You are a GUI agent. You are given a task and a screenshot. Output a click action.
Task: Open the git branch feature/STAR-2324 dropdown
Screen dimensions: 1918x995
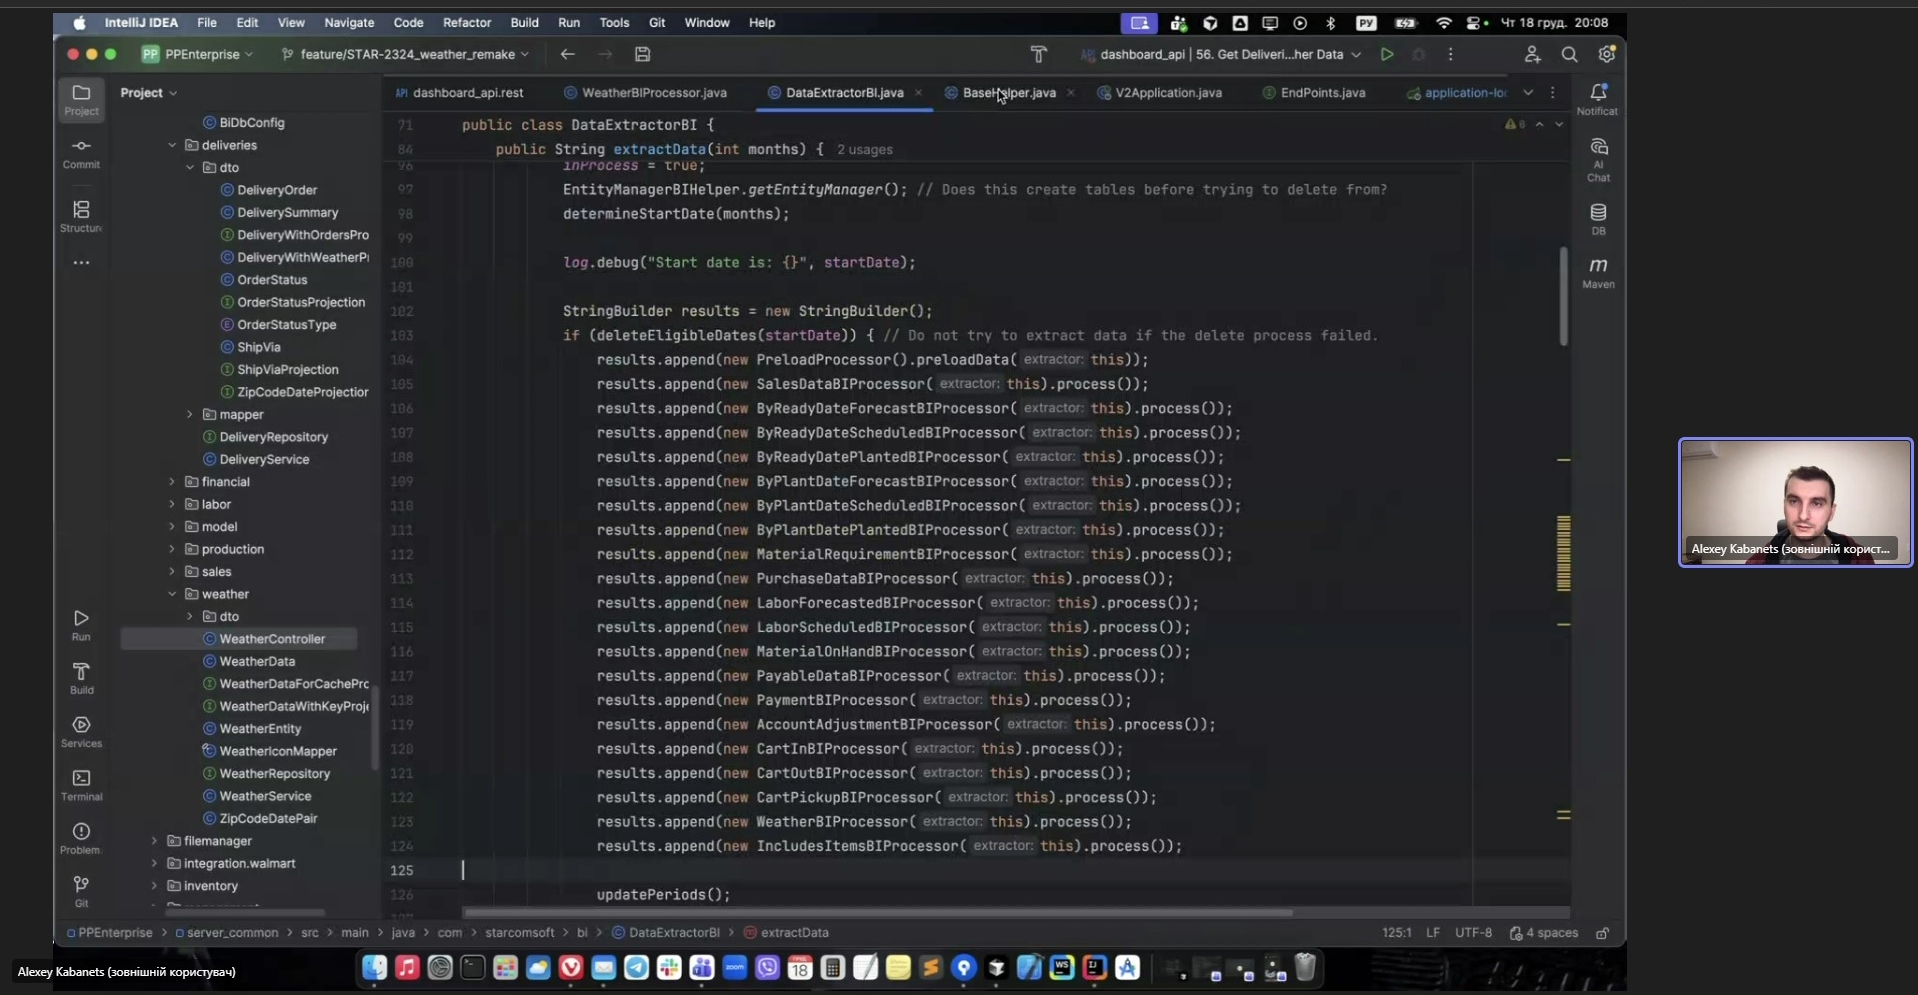[x=406, y=54]
